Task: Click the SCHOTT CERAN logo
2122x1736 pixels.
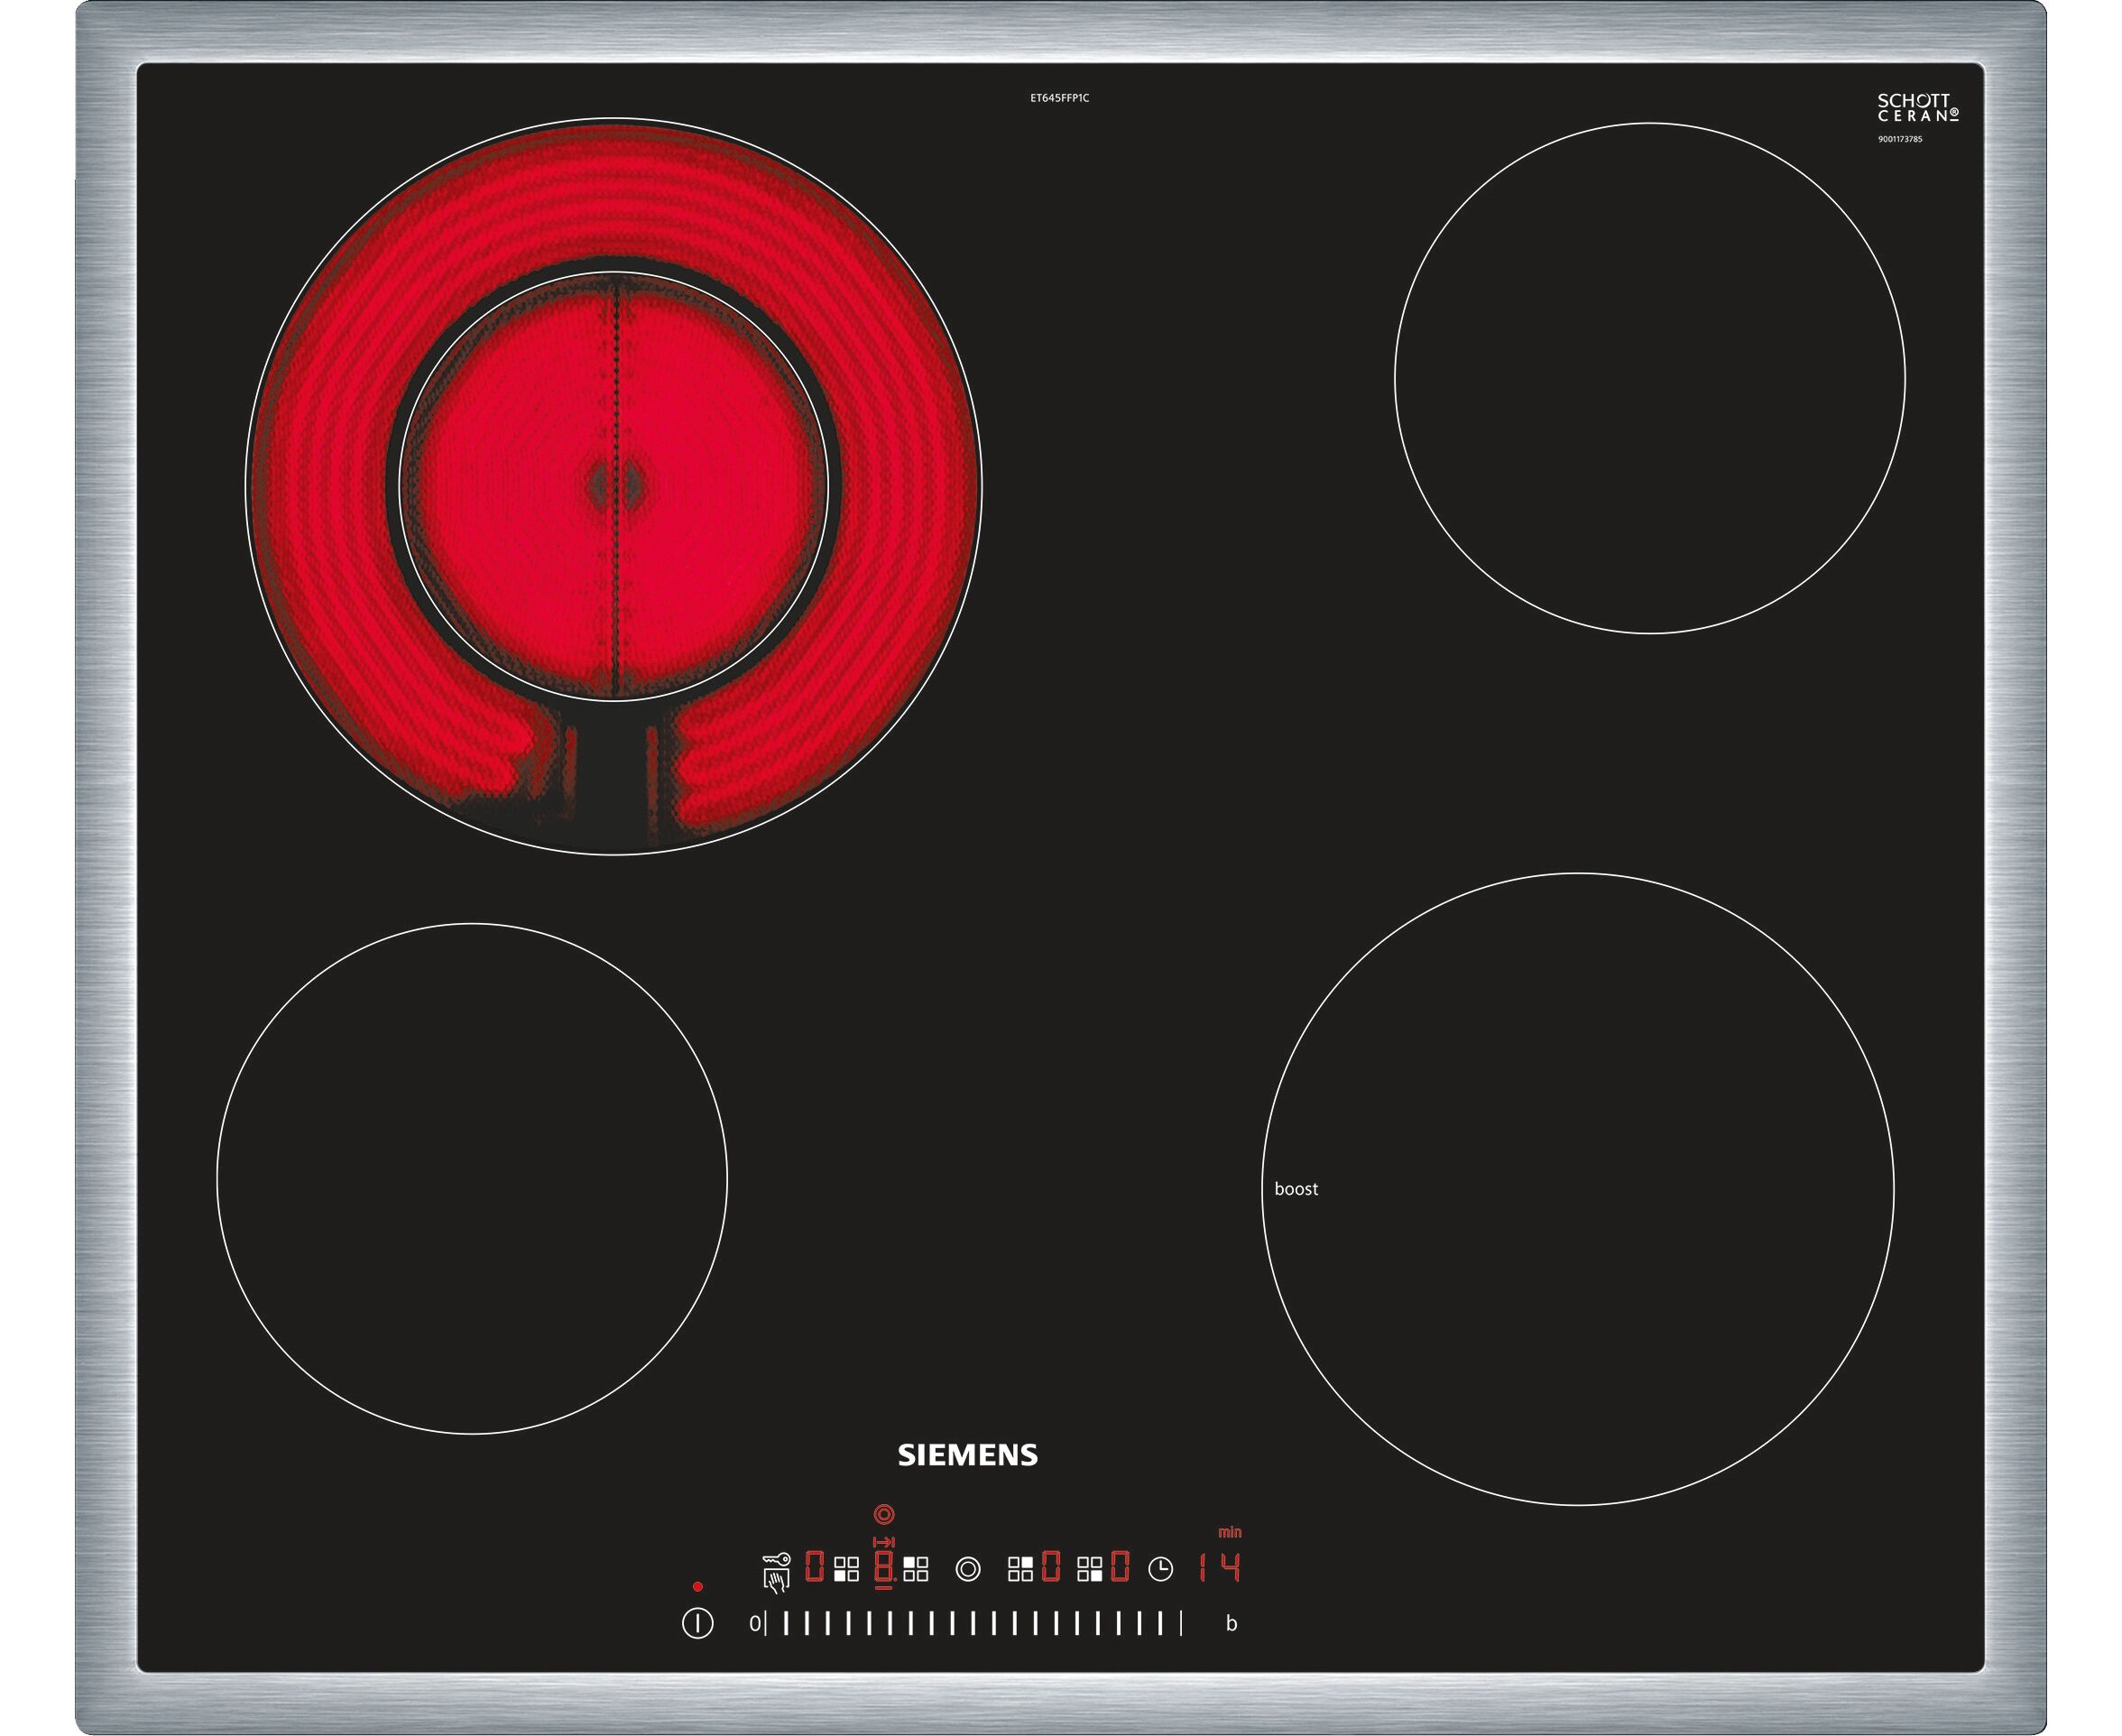Action: click(x=1918, y=107)
